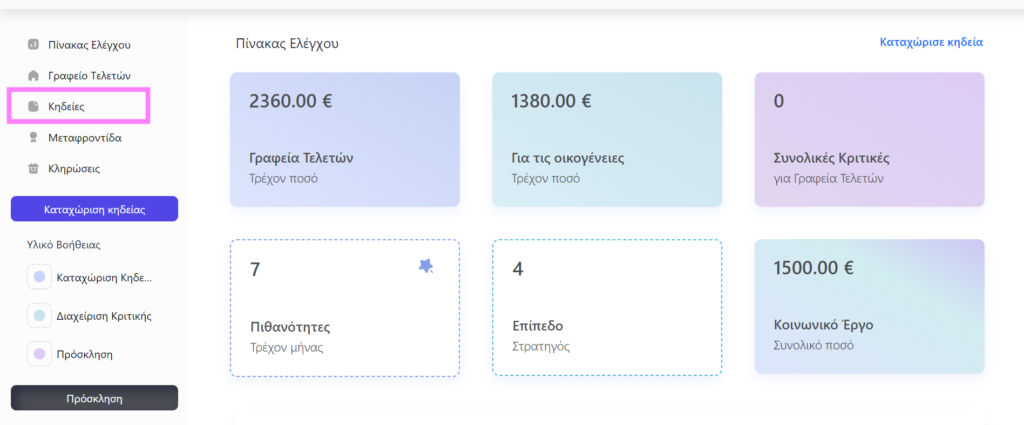Click the star icon on Πιθανότητες card

click(x=426, y=266)
